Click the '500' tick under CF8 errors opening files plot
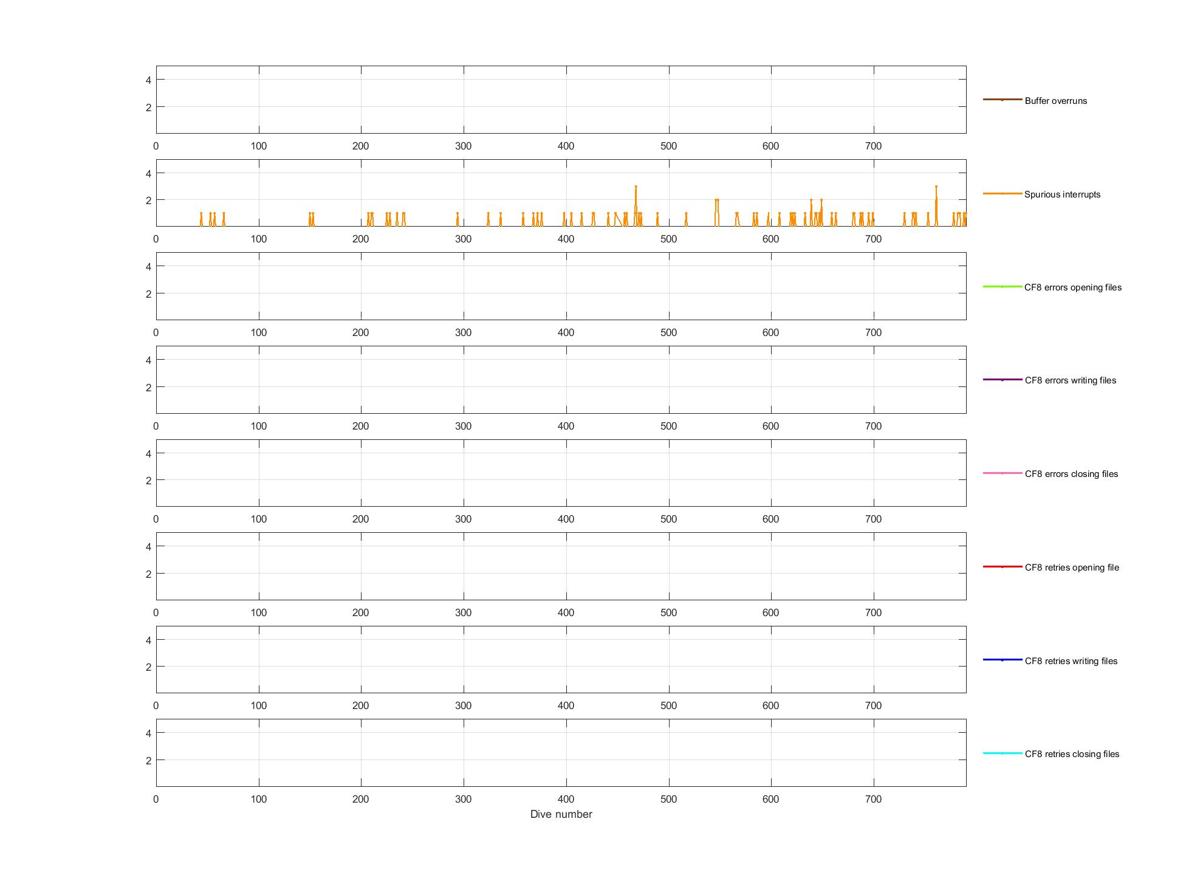 (x=668, y=332)
